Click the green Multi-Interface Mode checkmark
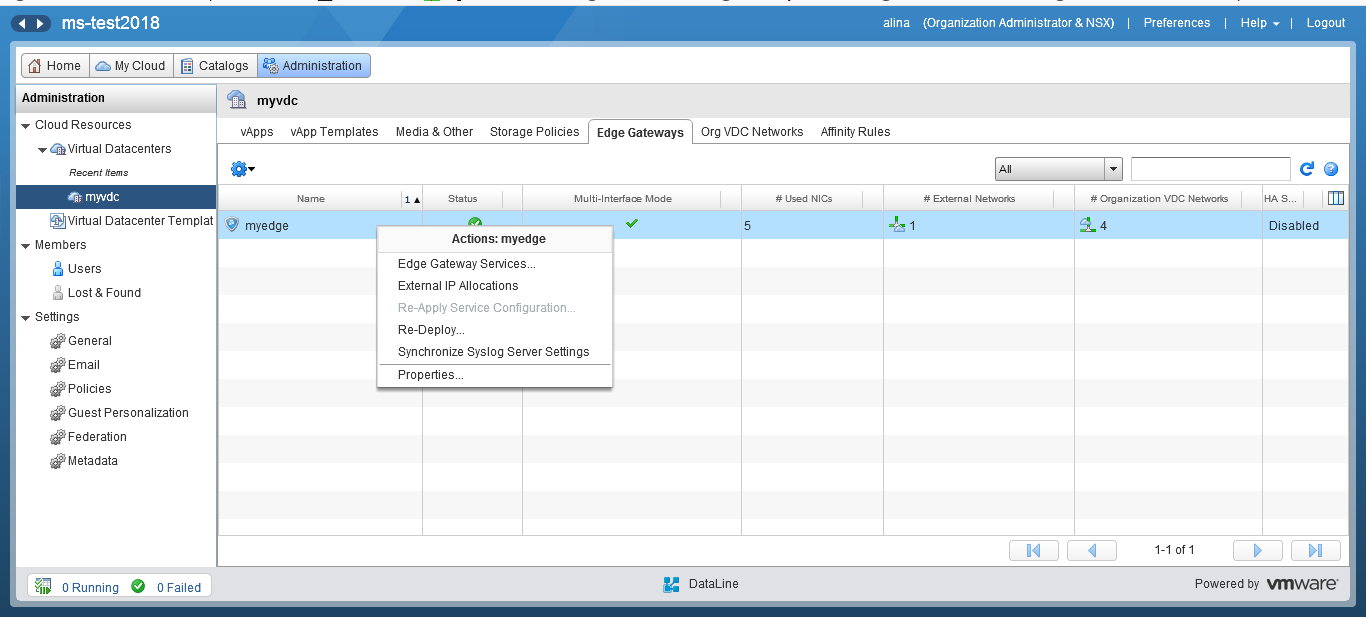1366x617 pixels. pyautogui.click(x=632, y=224)
